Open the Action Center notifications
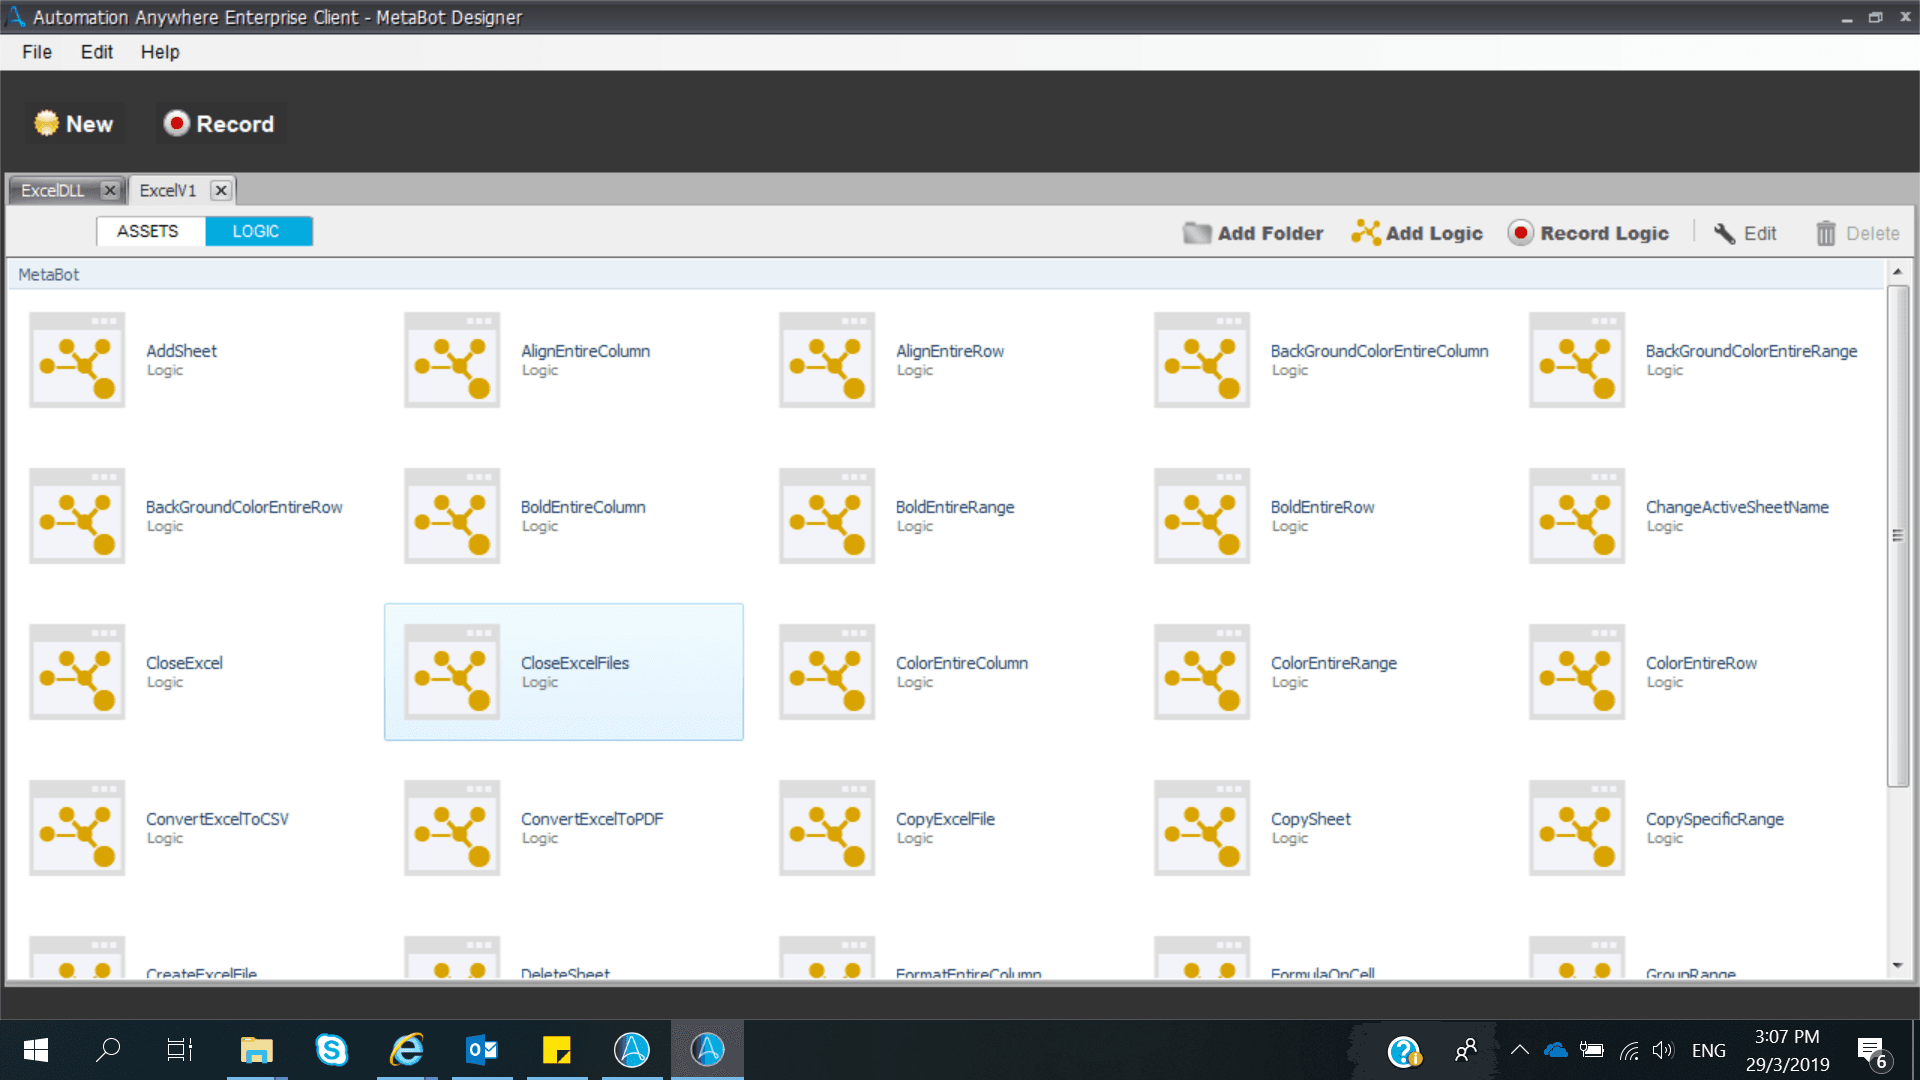Viewport: 1920px width, 1080px height. tap(1872, 1051)
